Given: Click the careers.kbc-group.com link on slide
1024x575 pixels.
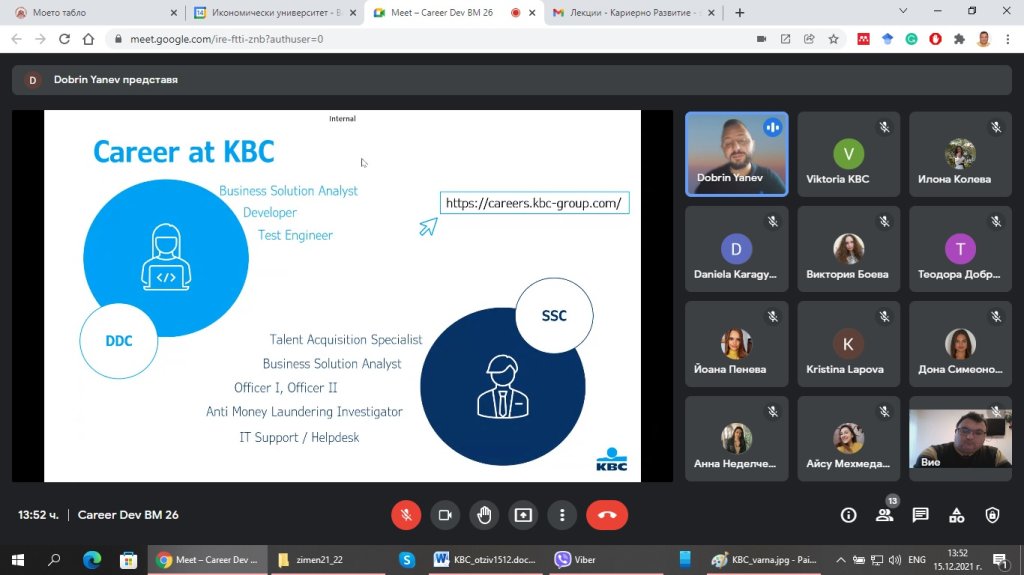Looking at the screenshot, I should click(x=534, y=203).
